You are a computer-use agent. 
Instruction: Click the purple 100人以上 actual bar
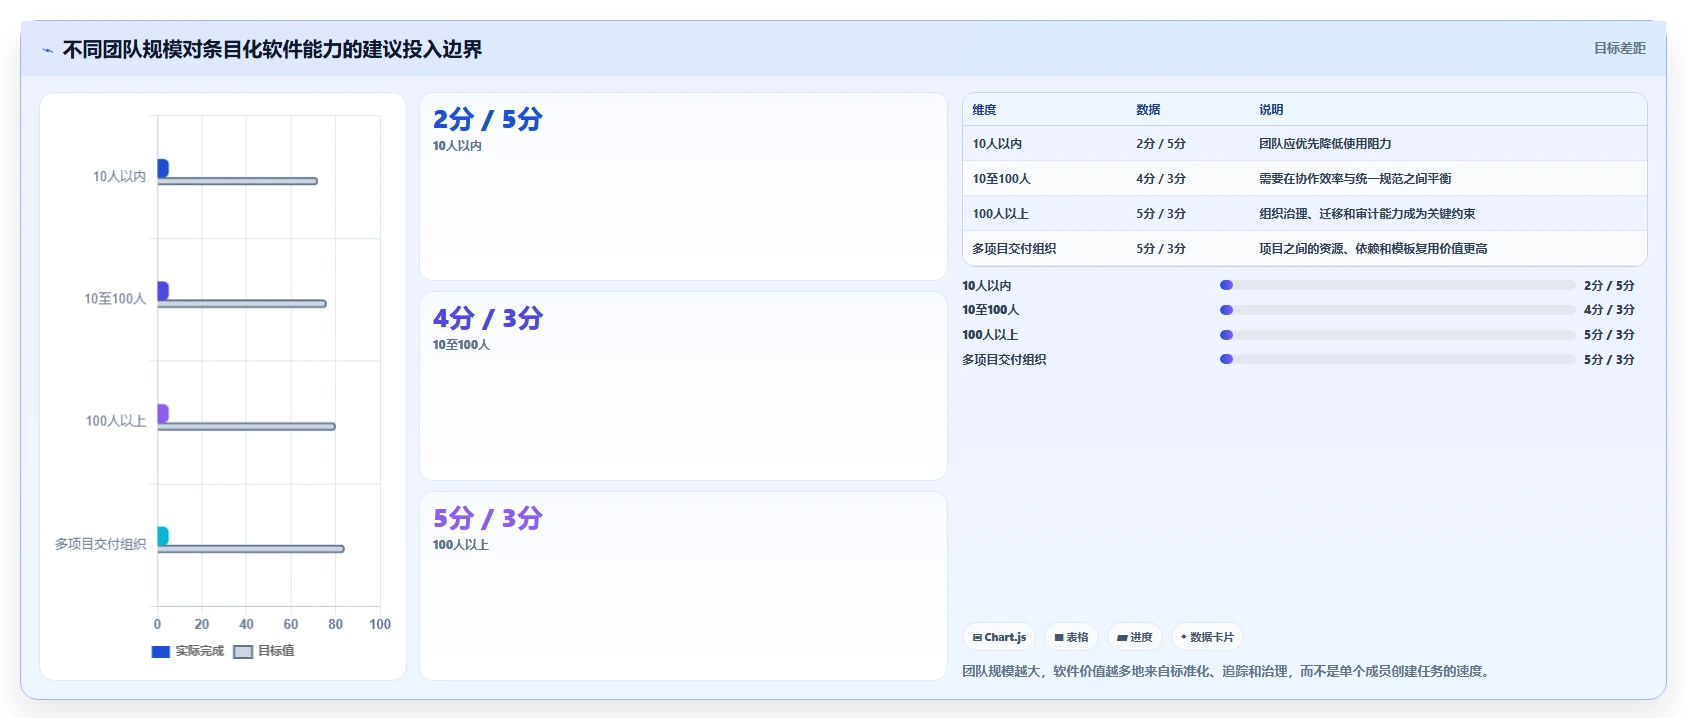[x=163, y=413]
